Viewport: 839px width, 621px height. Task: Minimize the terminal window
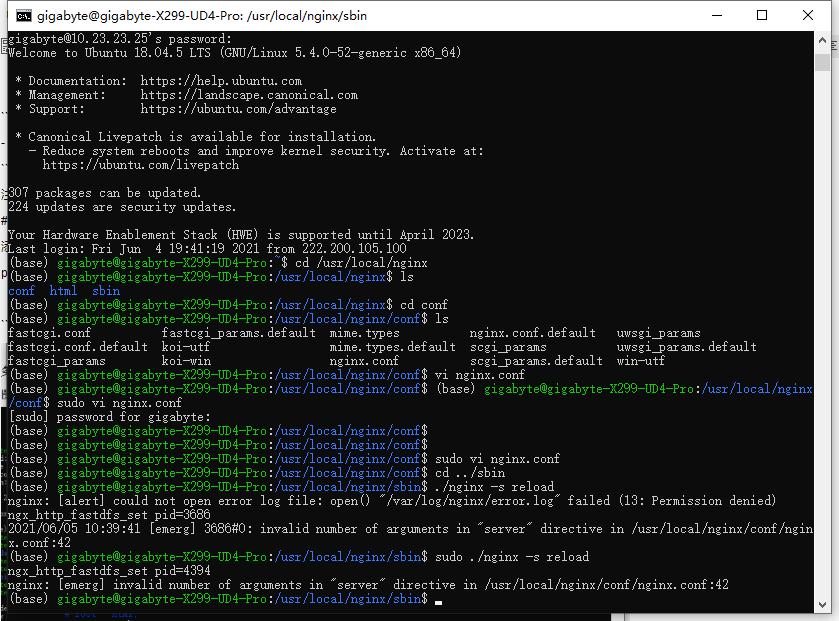[717, 16]
